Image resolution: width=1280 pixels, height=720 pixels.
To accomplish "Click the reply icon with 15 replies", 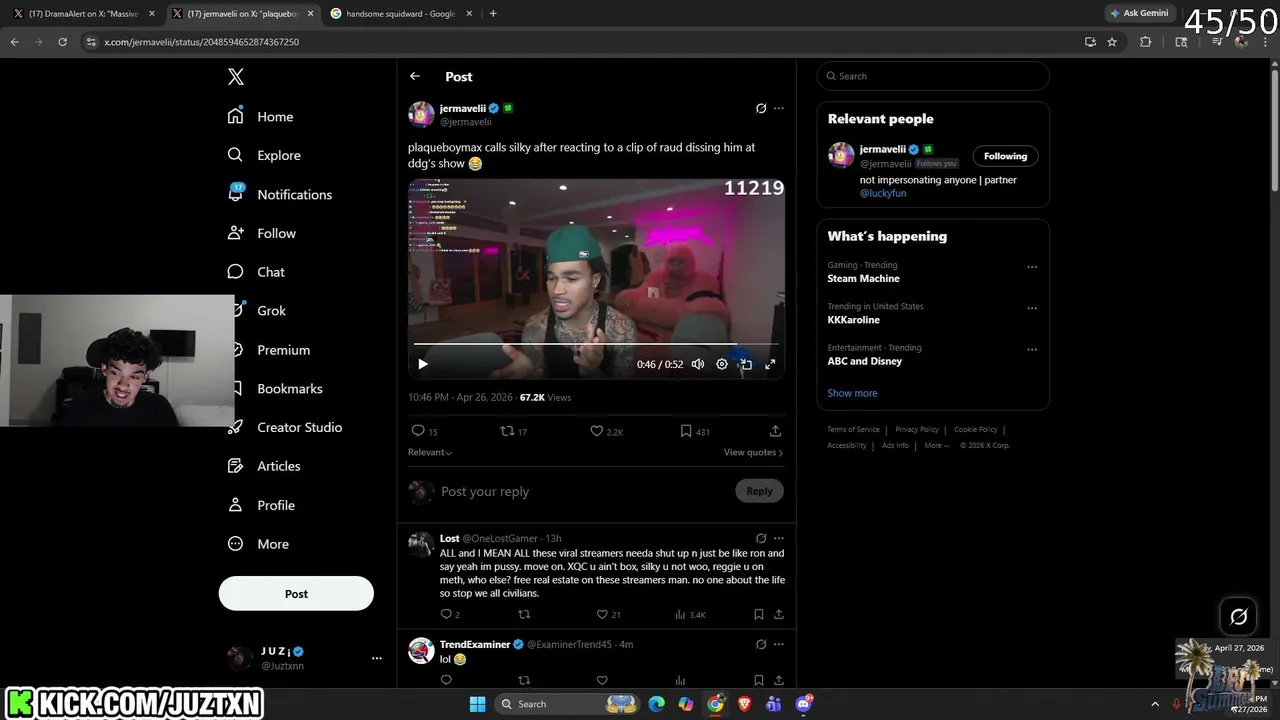I will pyautogui.click(x=418, y=431).
